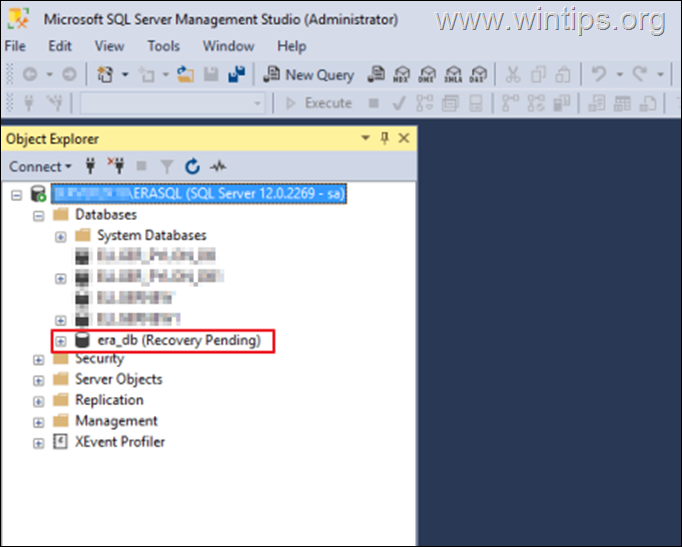
Task: Open the New Project dropdown arrow
Action: point(125,75)
